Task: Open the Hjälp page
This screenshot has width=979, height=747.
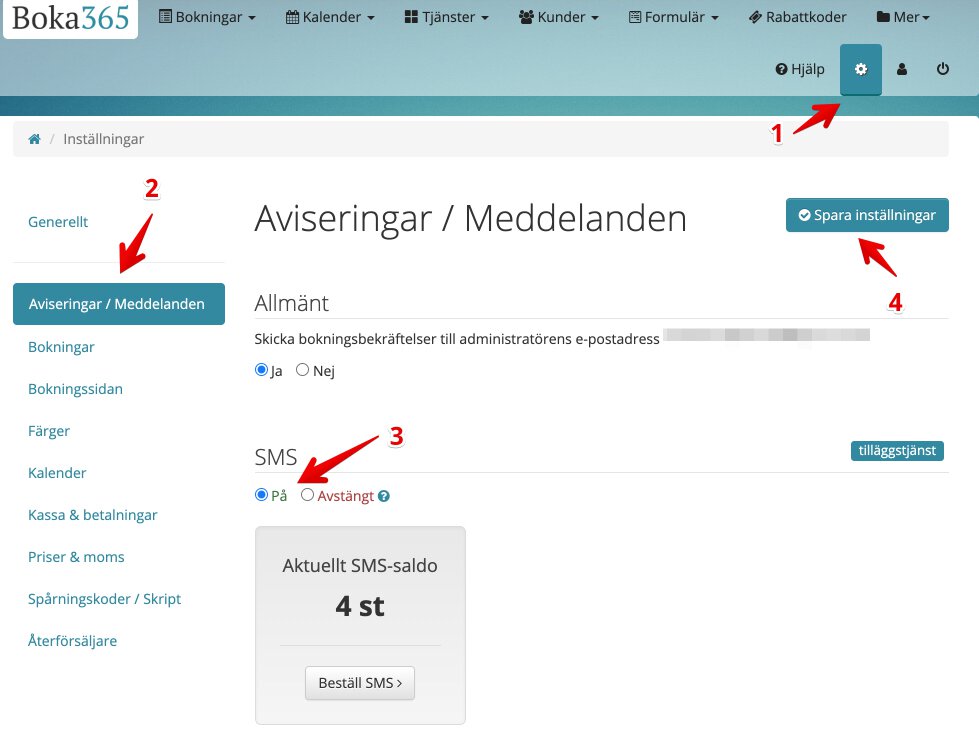Action: 799,69
